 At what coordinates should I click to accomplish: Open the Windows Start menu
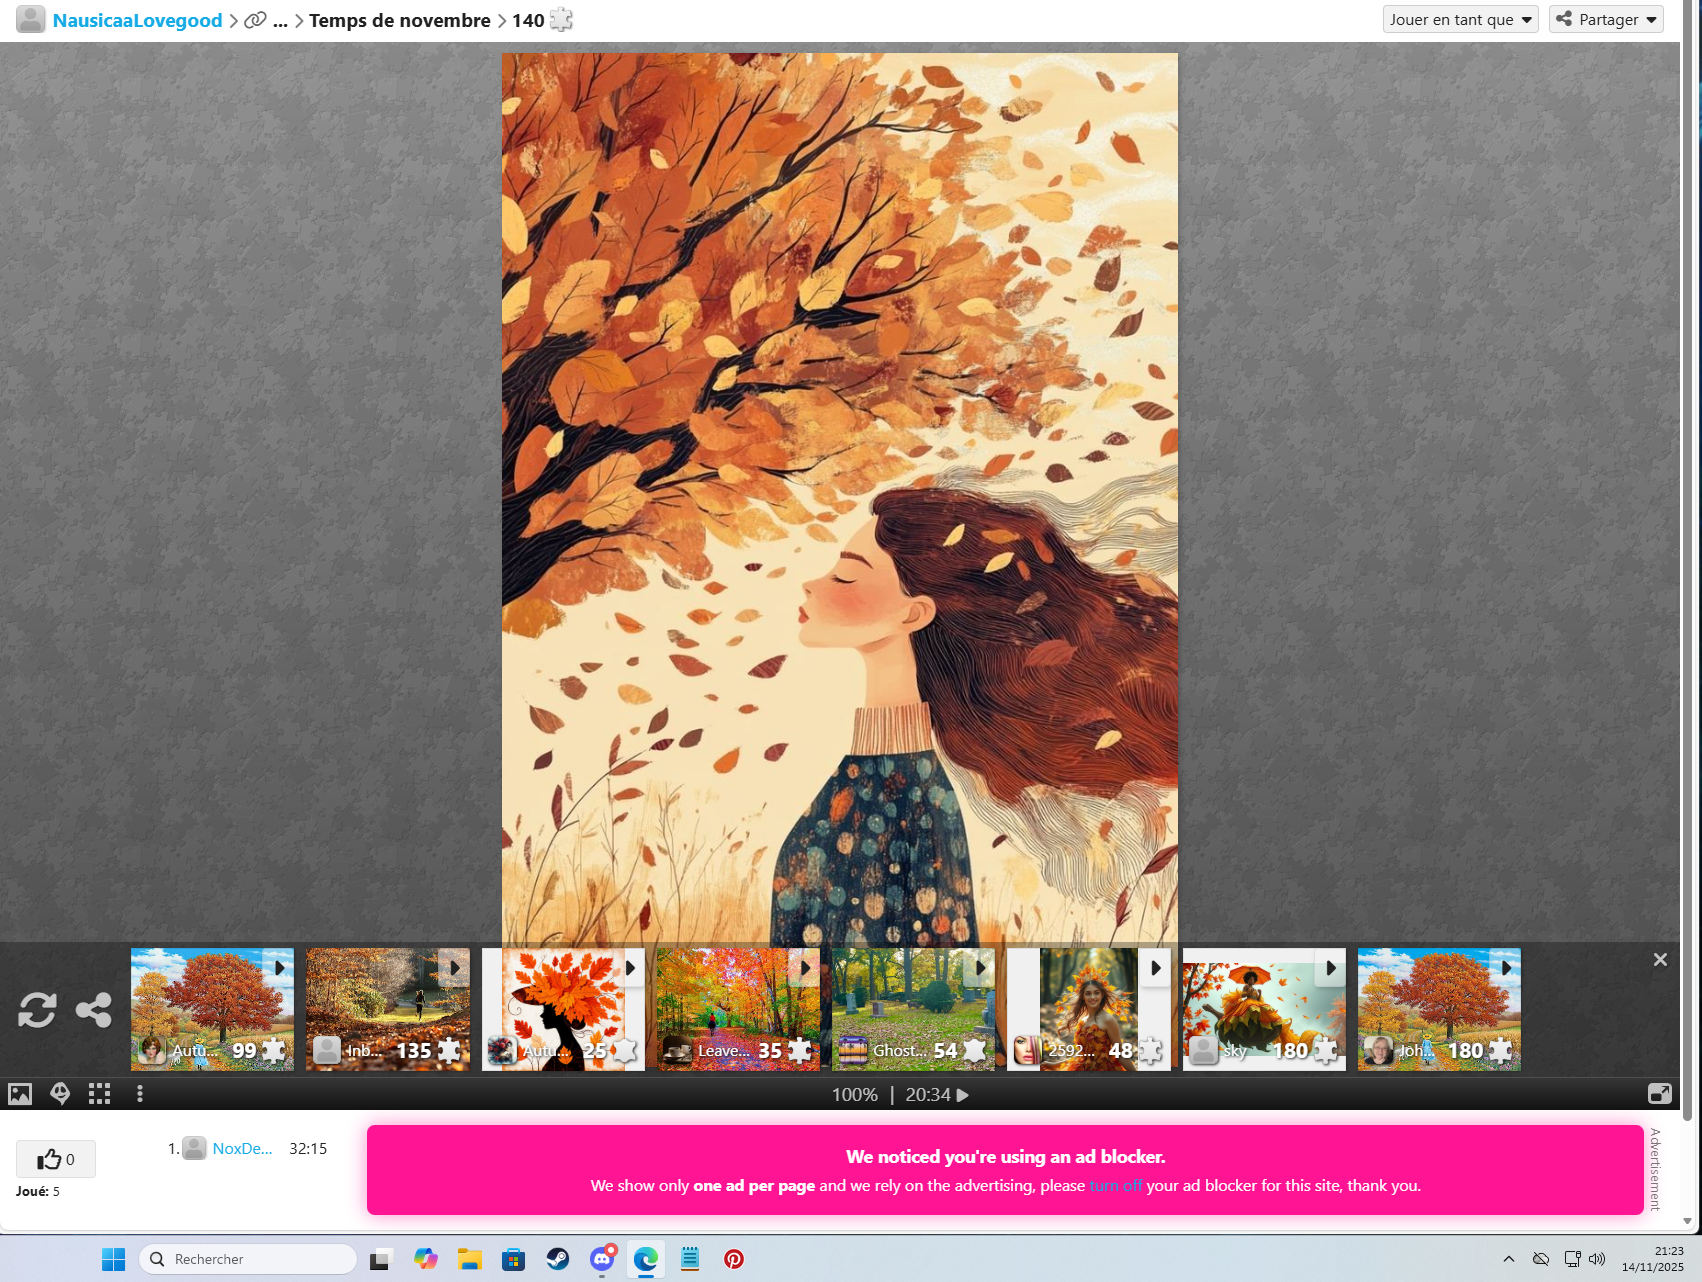[113, 1259]
